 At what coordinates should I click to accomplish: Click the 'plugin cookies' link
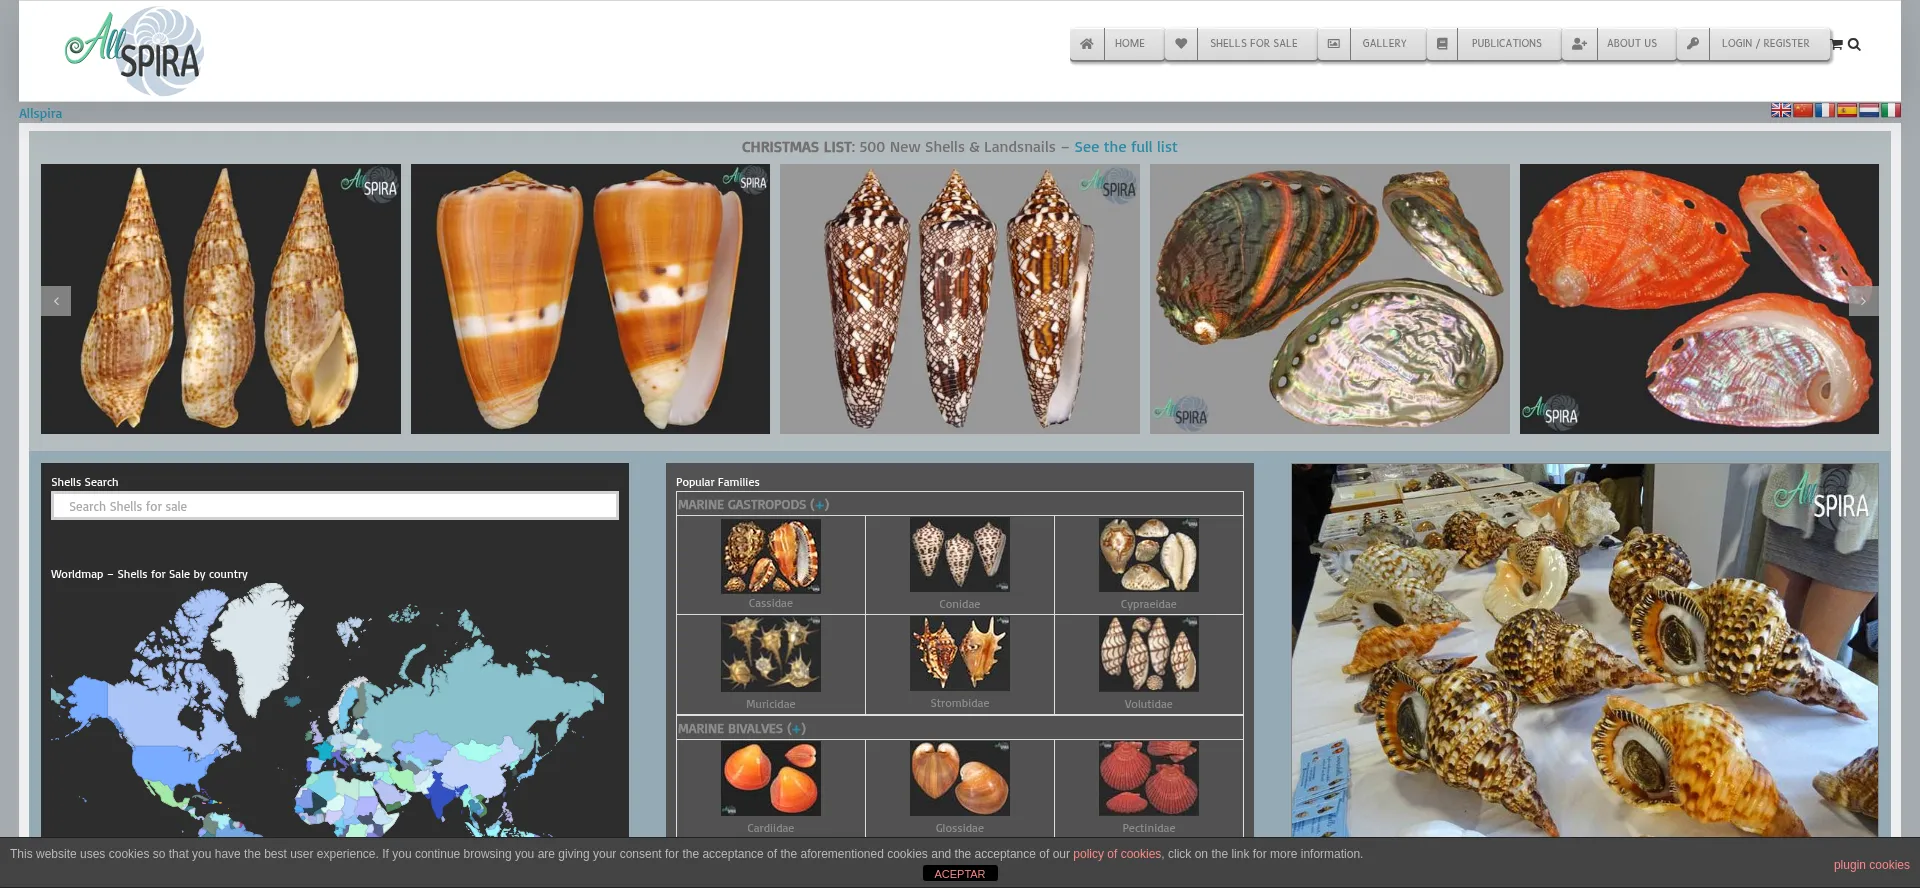coord(1871,865)
